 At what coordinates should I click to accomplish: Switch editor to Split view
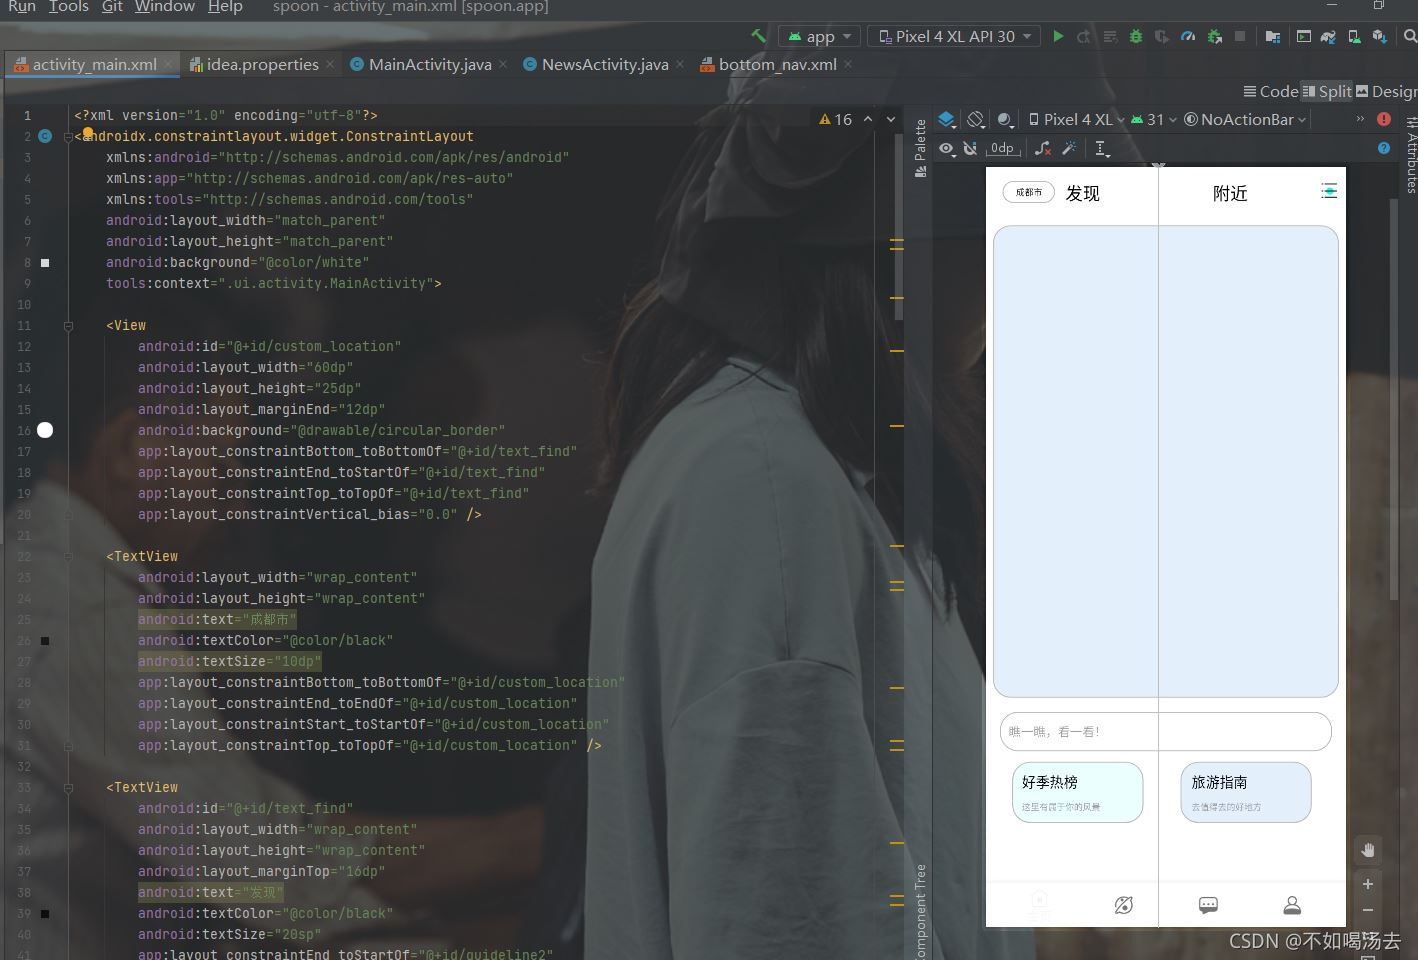1327,91
